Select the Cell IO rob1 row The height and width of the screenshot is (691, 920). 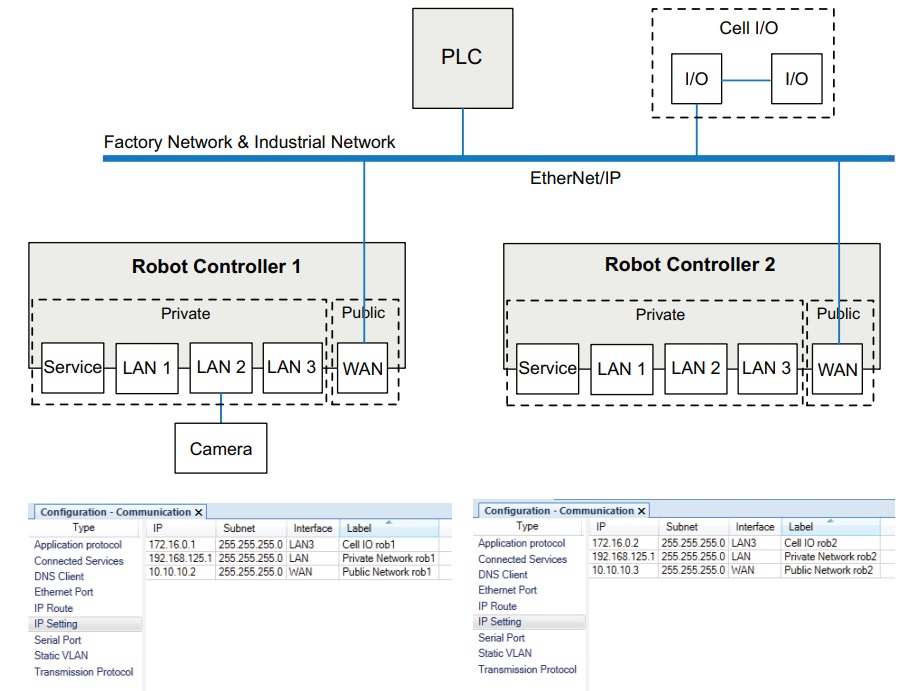point(371,544)
